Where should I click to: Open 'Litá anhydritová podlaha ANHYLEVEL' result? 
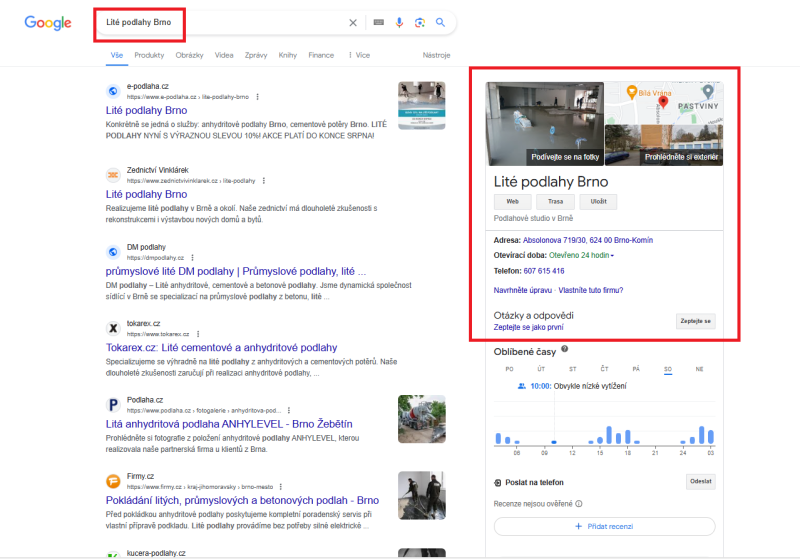pos(229,424)
